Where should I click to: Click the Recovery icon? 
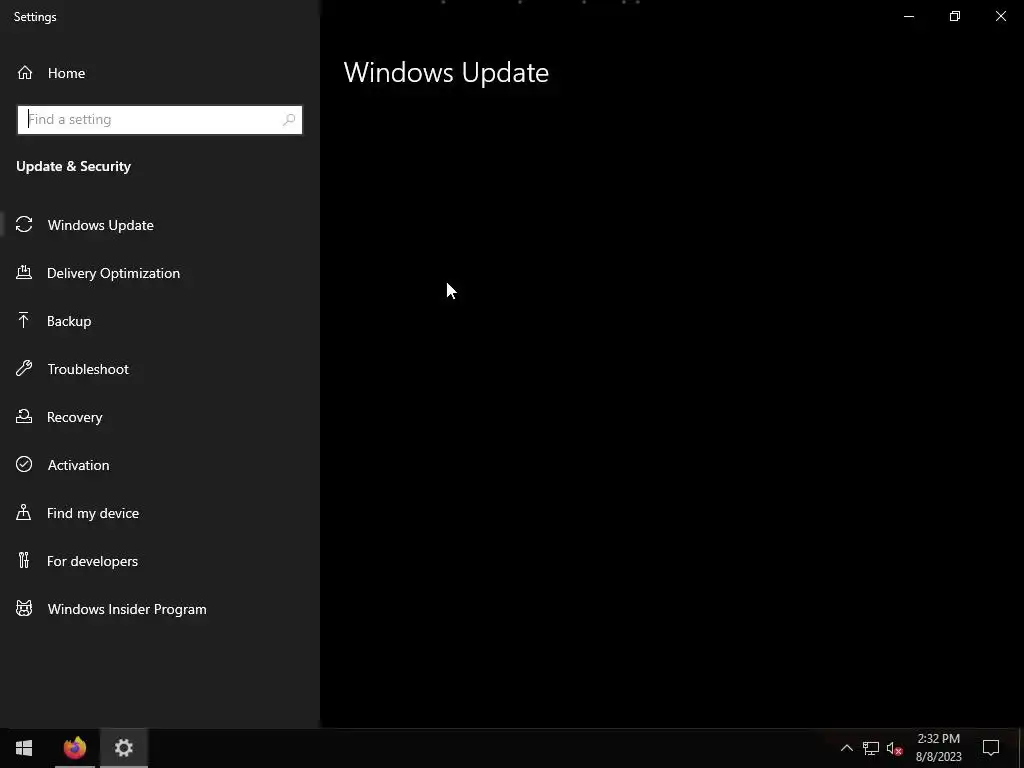(x=24, y=416)
